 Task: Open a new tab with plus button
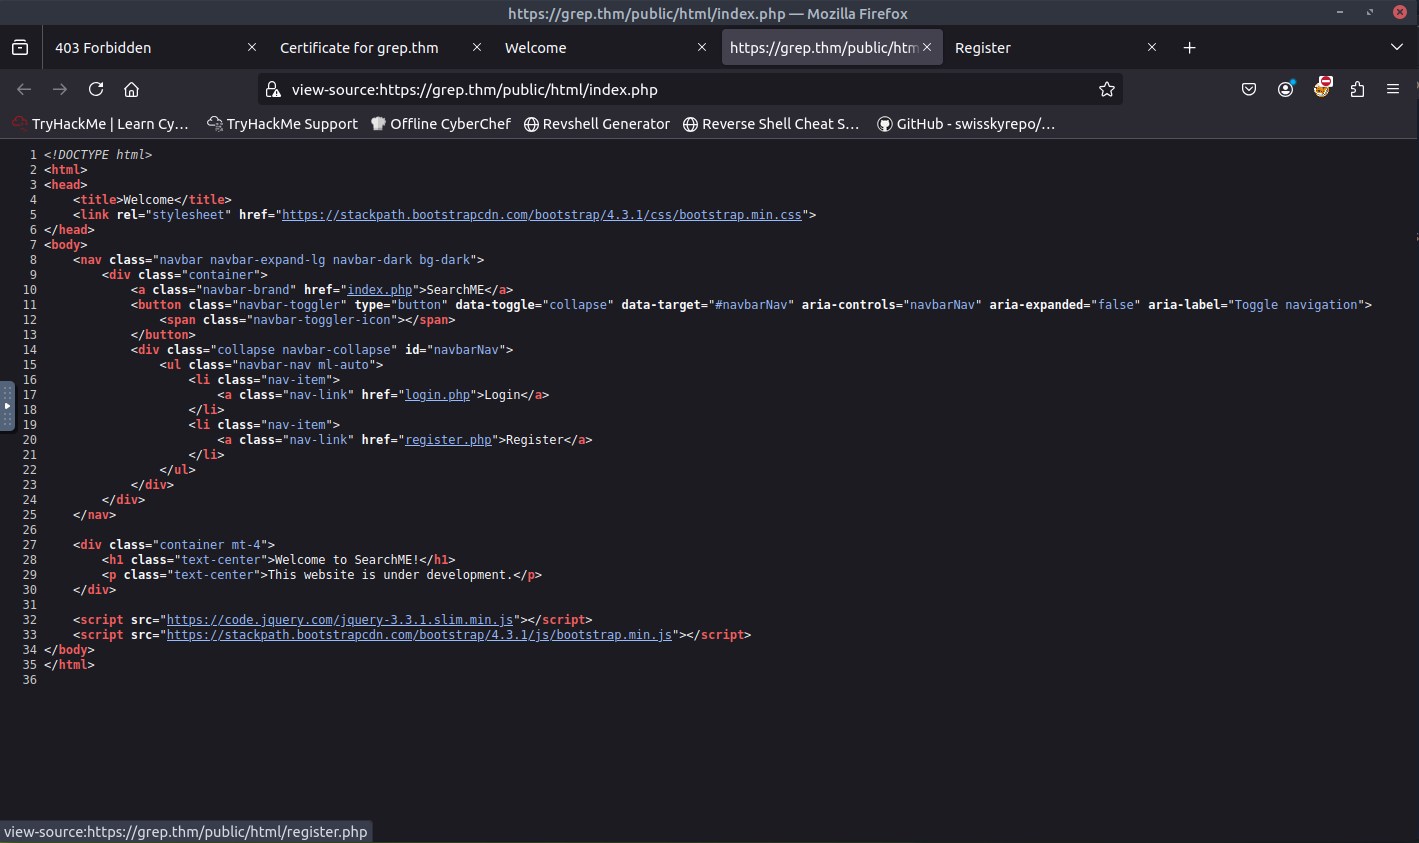point(1189,47)
